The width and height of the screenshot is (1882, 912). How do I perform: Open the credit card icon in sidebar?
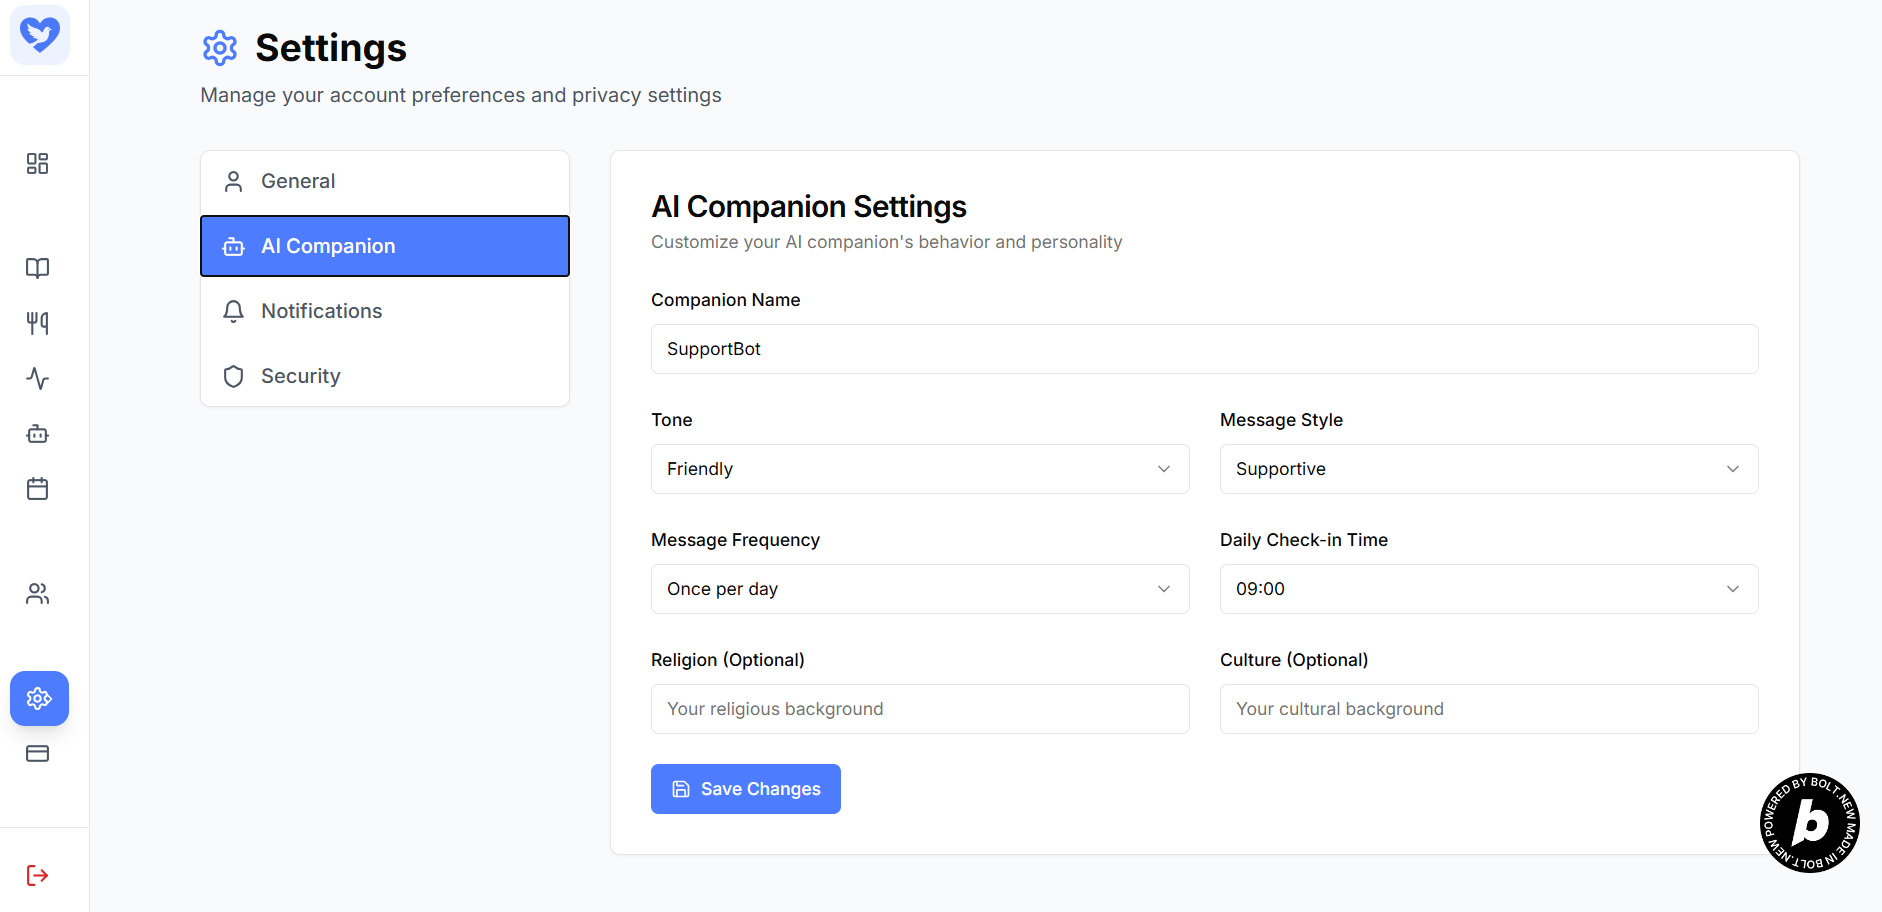pos(38,754)
